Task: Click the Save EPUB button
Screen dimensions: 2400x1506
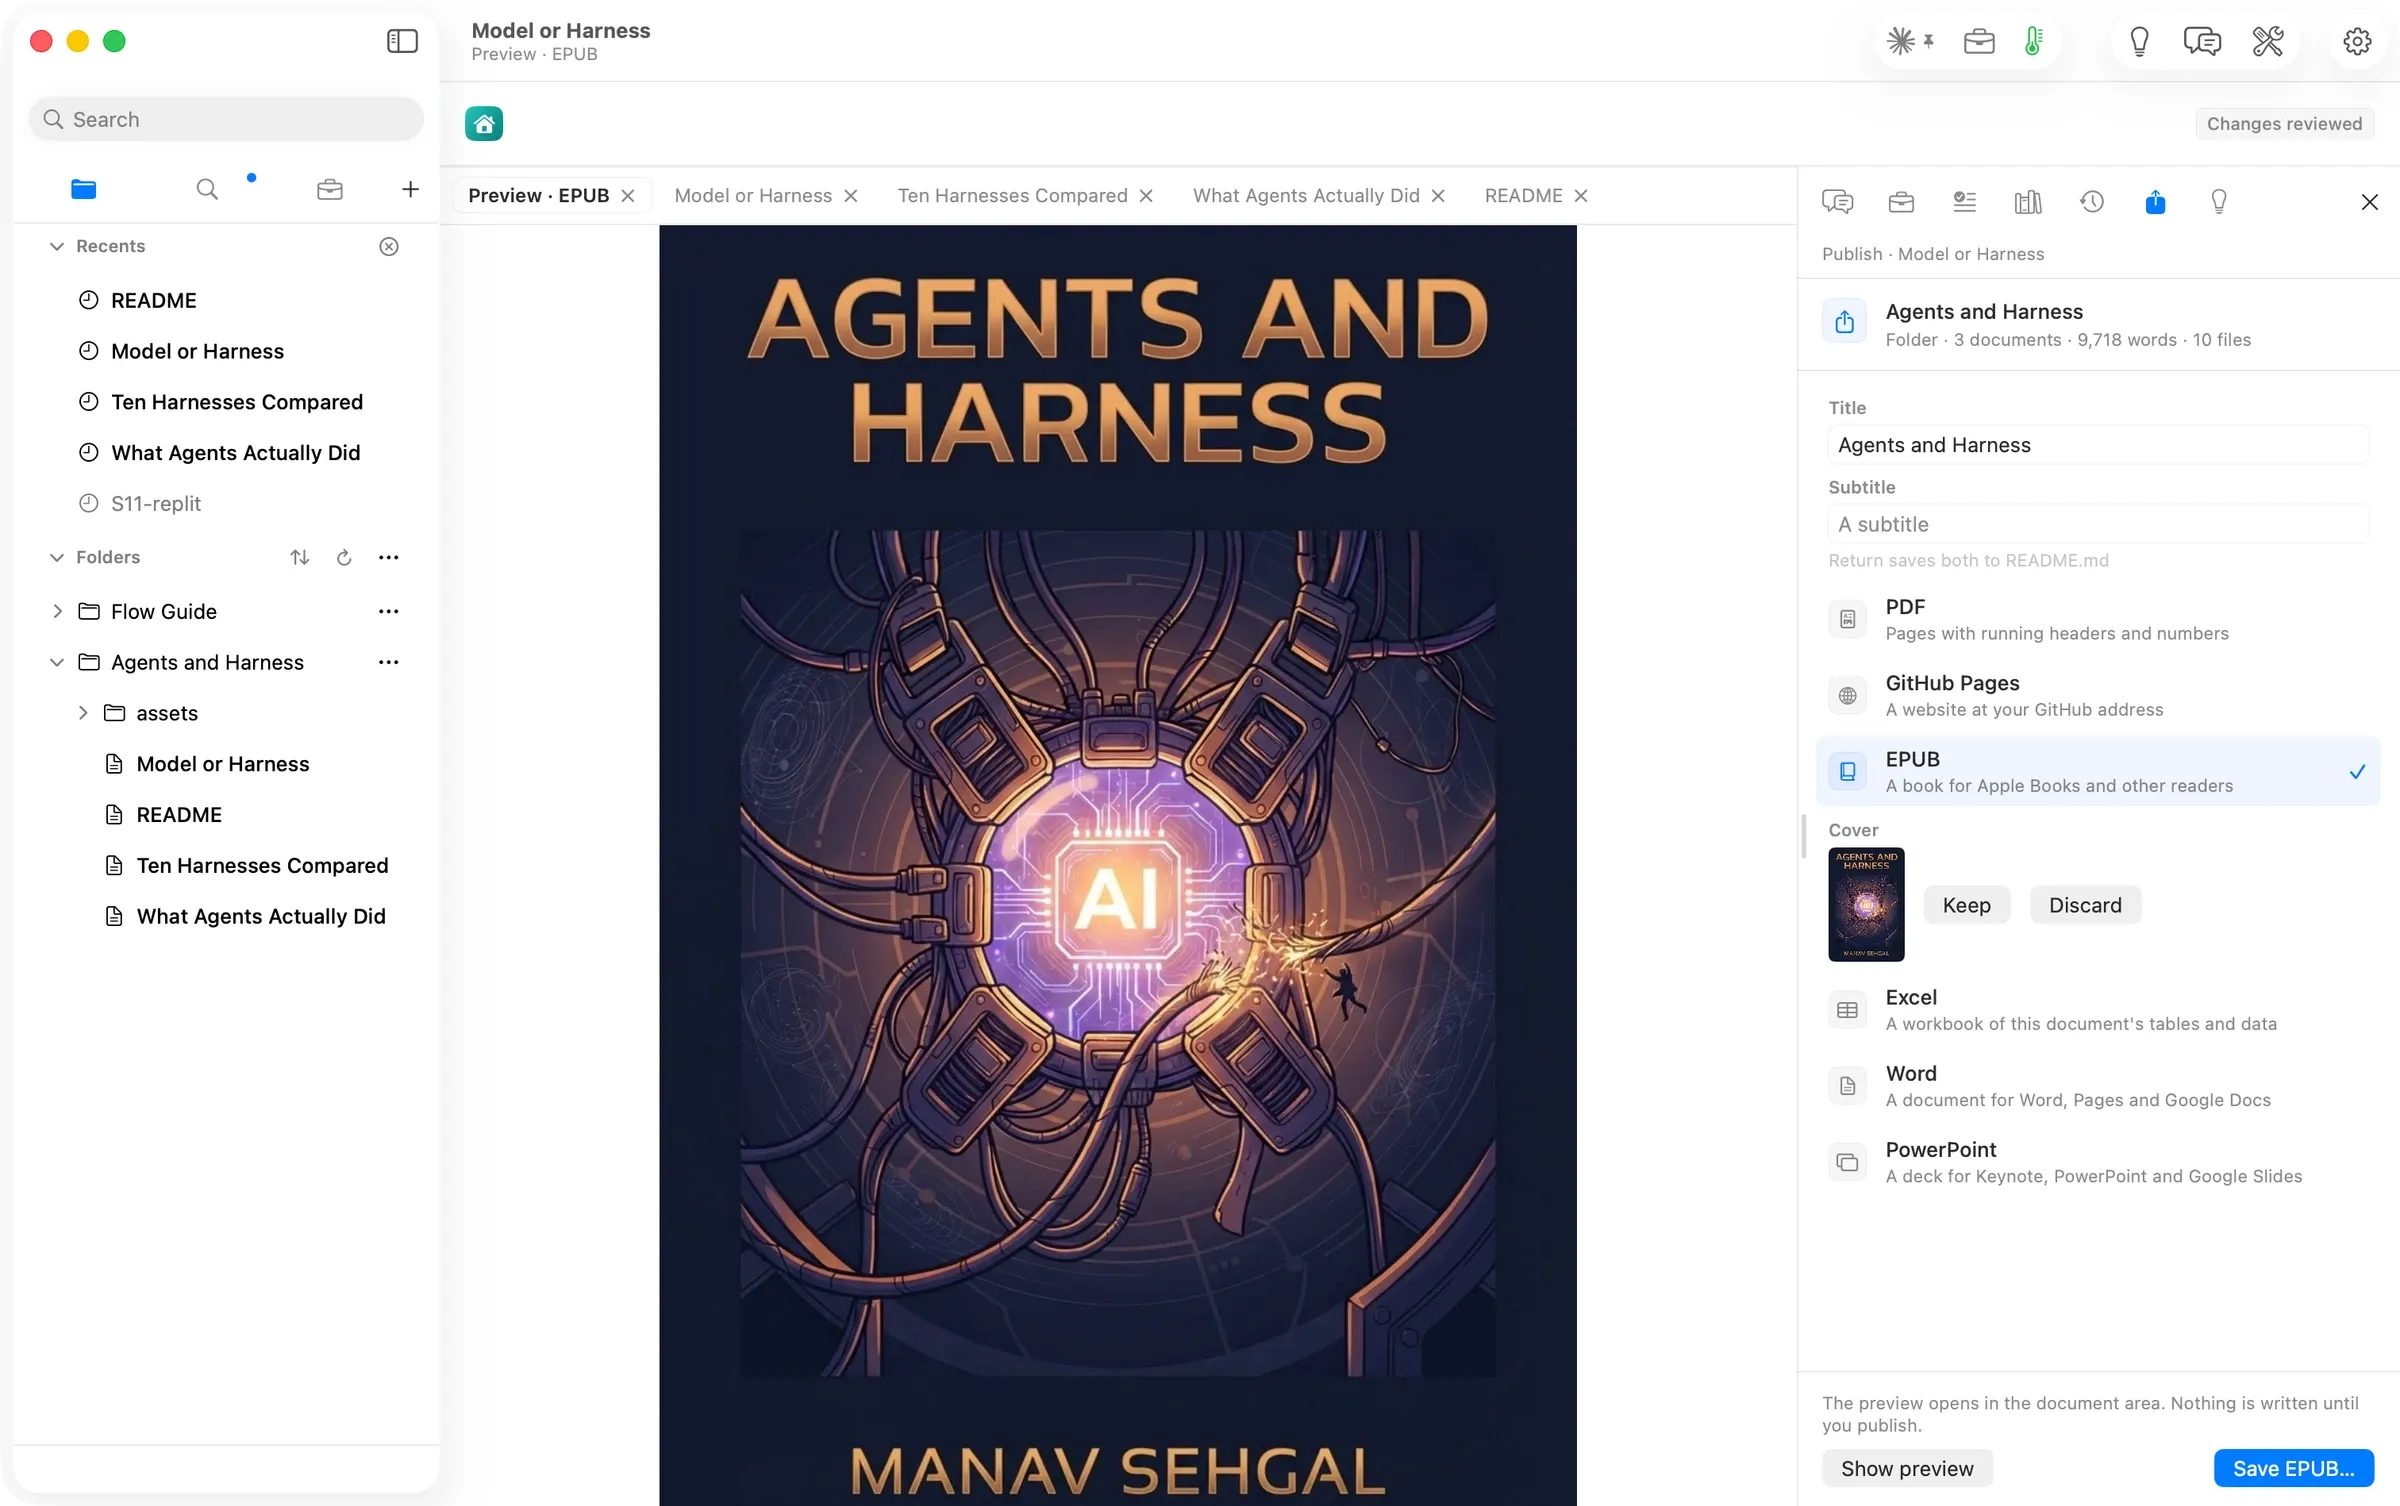Action: tap(2293, 1469)
